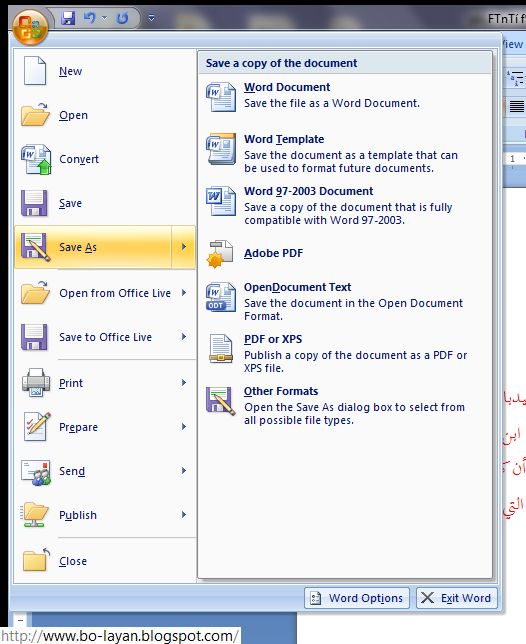Choose Open from the Office menu
The height and width of the screenshot is (644, 526).
coord(105,115)
